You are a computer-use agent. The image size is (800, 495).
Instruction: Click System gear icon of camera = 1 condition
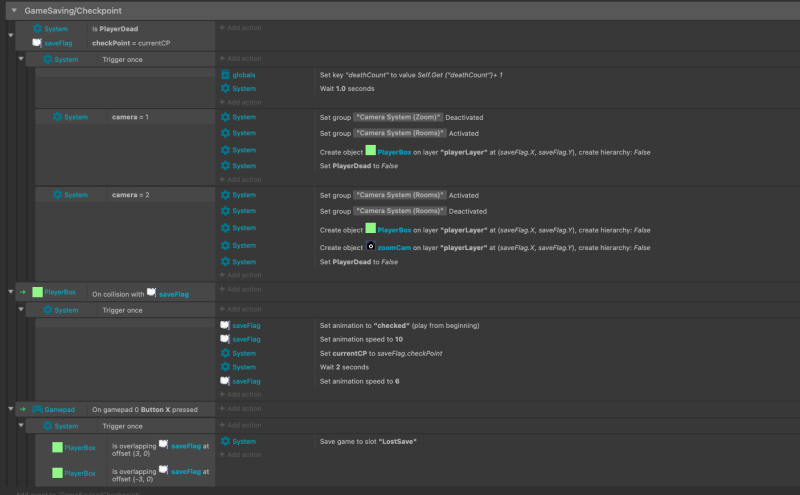[x=57, y=117]
